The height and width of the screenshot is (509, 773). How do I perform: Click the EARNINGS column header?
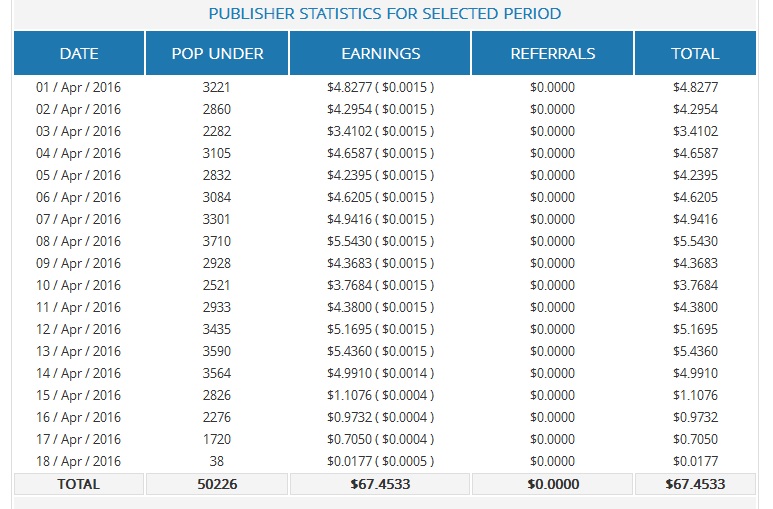[x=380, y=54]
